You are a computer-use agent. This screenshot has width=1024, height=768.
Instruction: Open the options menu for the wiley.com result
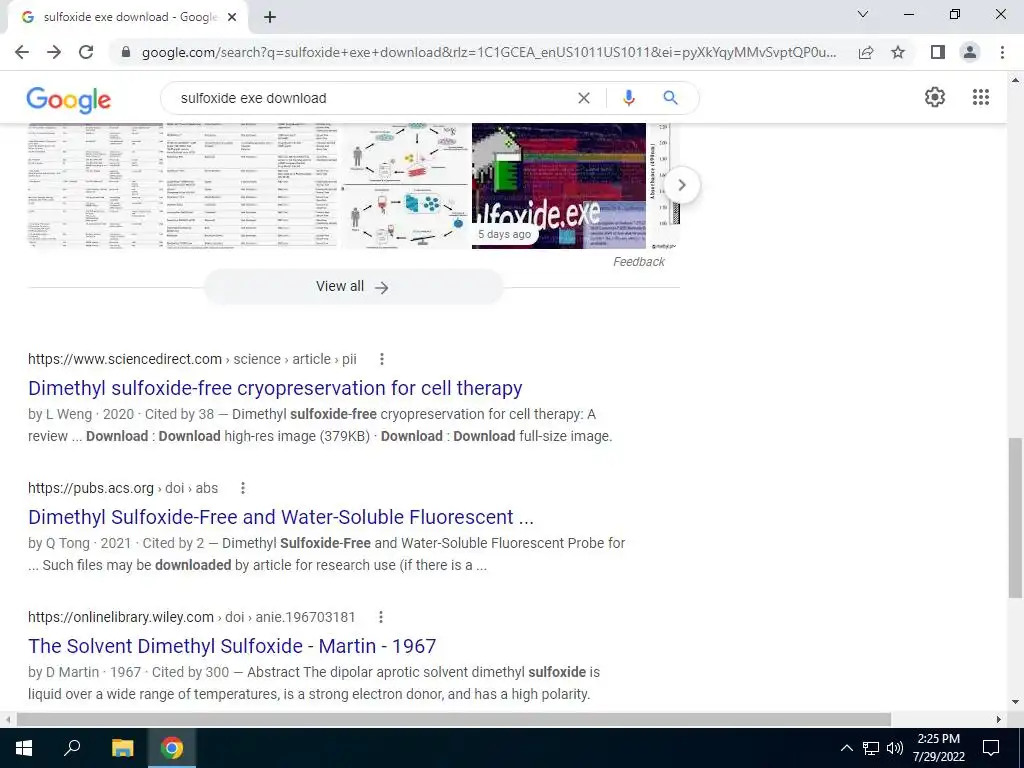pos(381,617)
